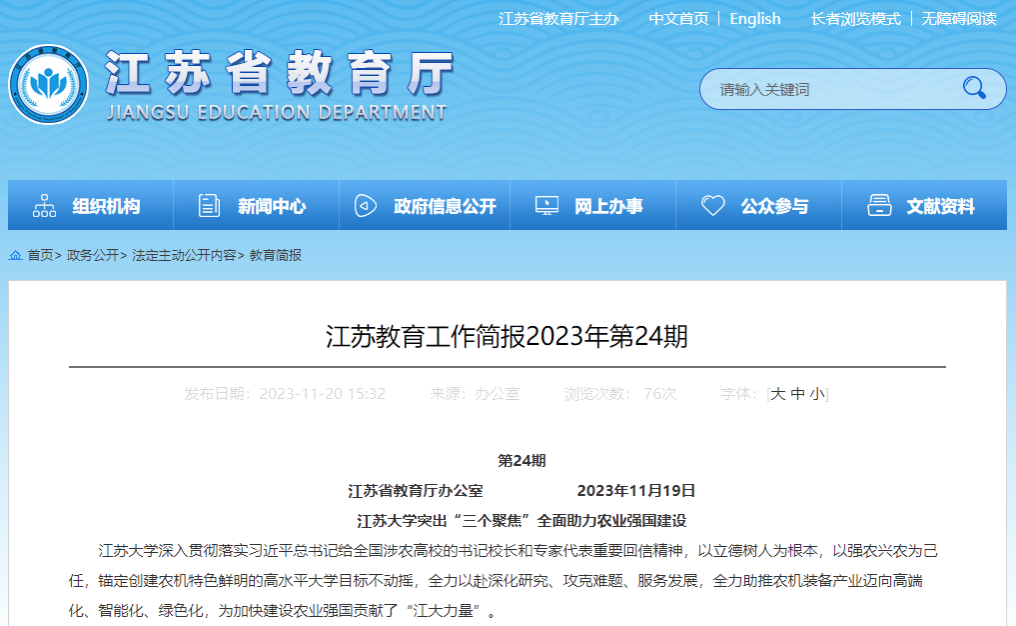This screenshot has width=1016, height=626.
Task: Click the organization chart icon
Action: coord(45,206)
